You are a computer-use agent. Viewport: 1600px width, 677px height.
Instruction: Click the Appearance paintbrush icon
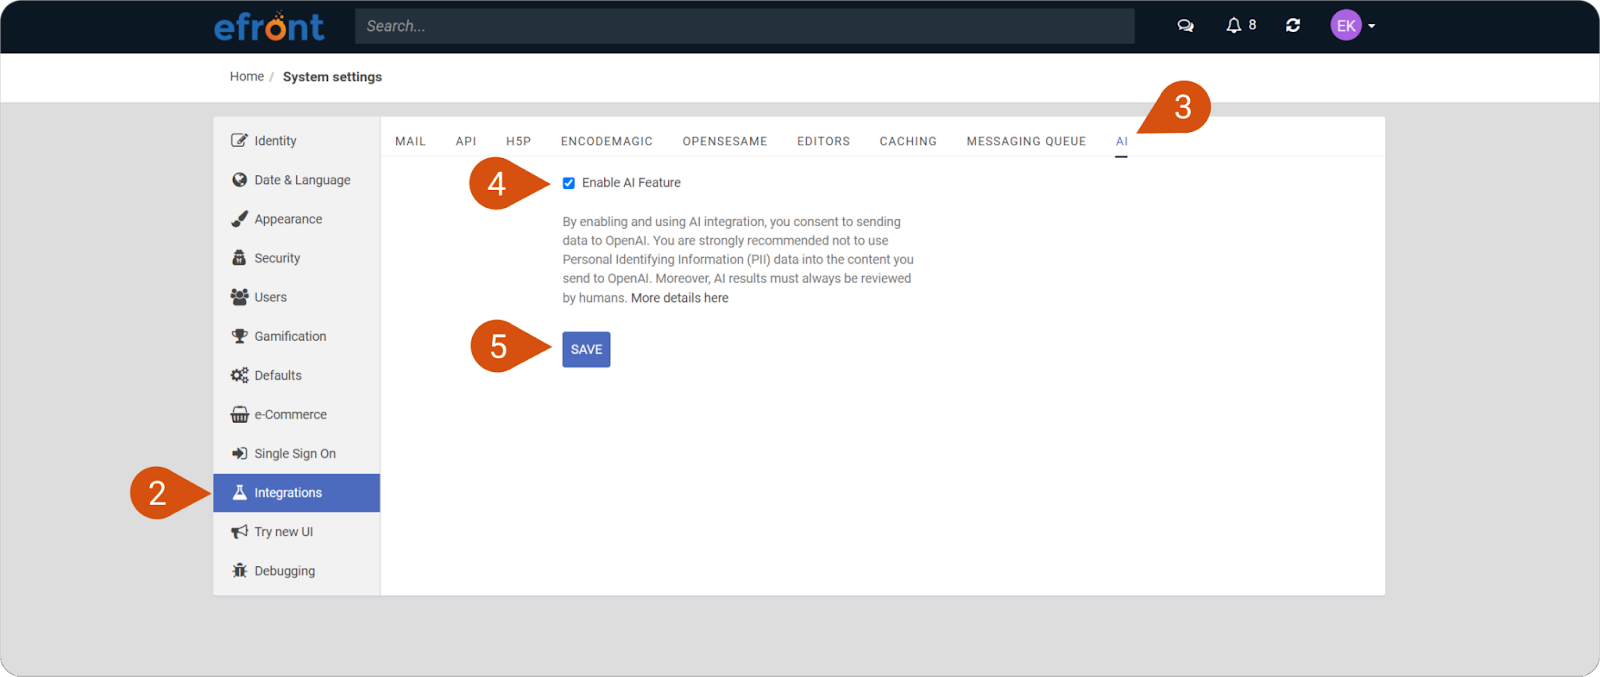coord(239,219)
